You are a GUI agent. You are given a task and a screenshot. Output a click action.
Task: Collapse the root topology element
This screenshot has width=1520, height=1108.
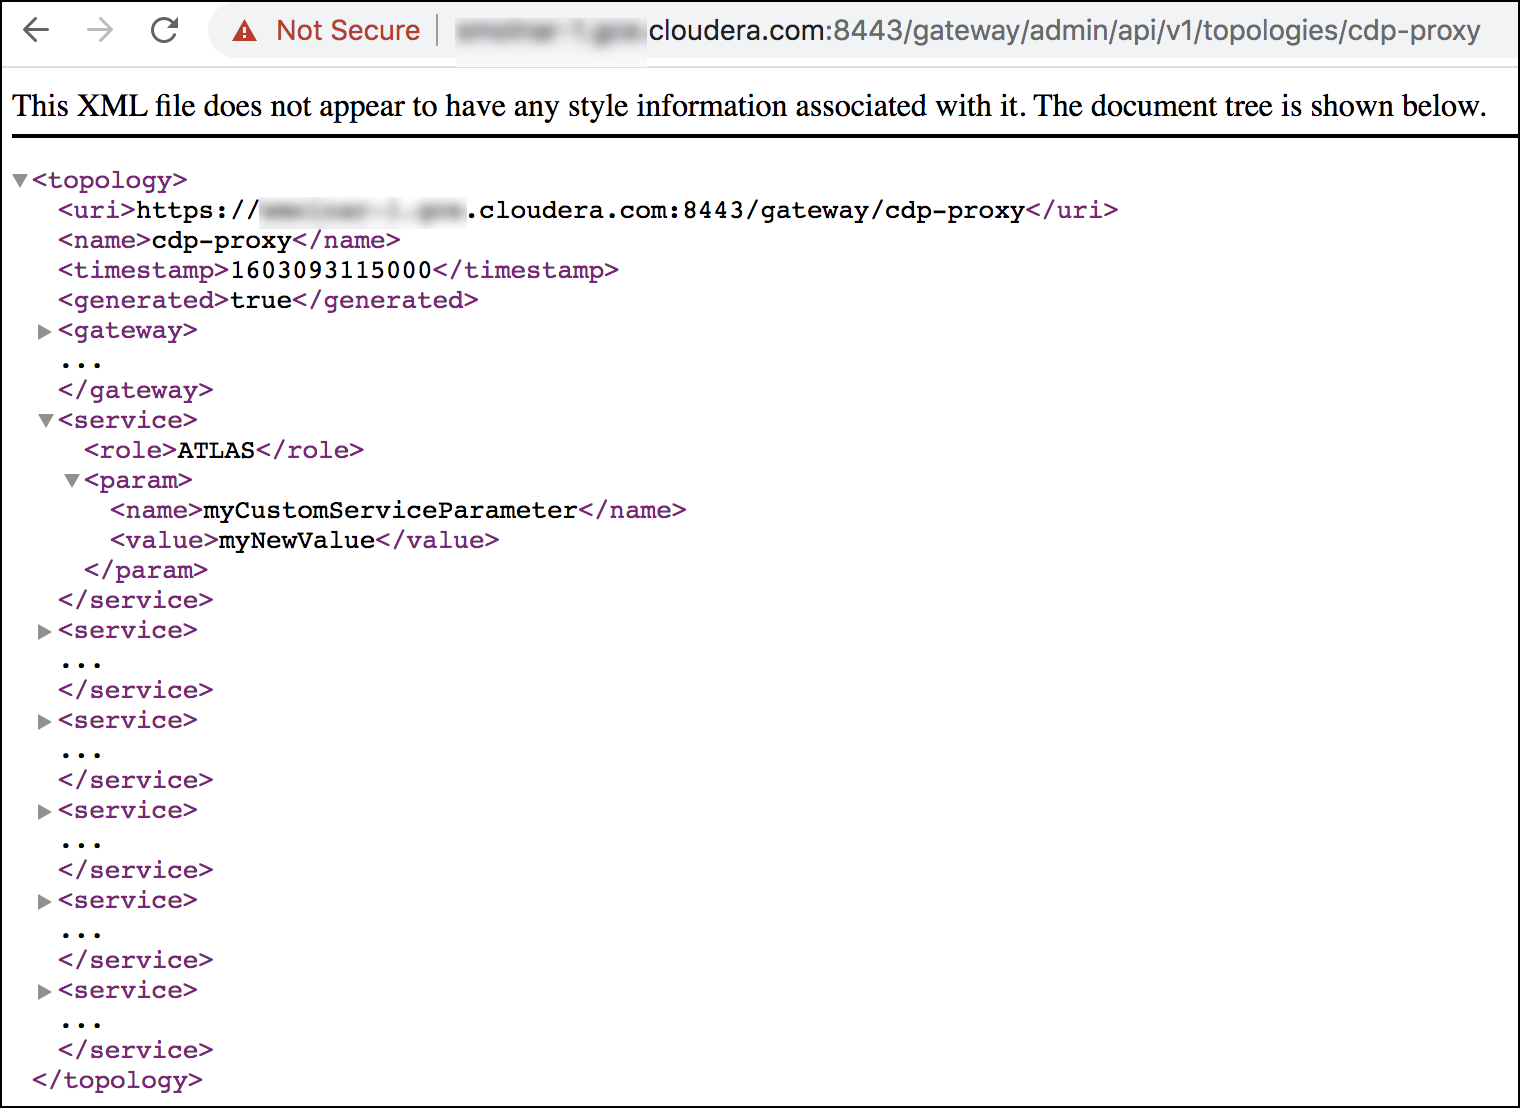20,181
